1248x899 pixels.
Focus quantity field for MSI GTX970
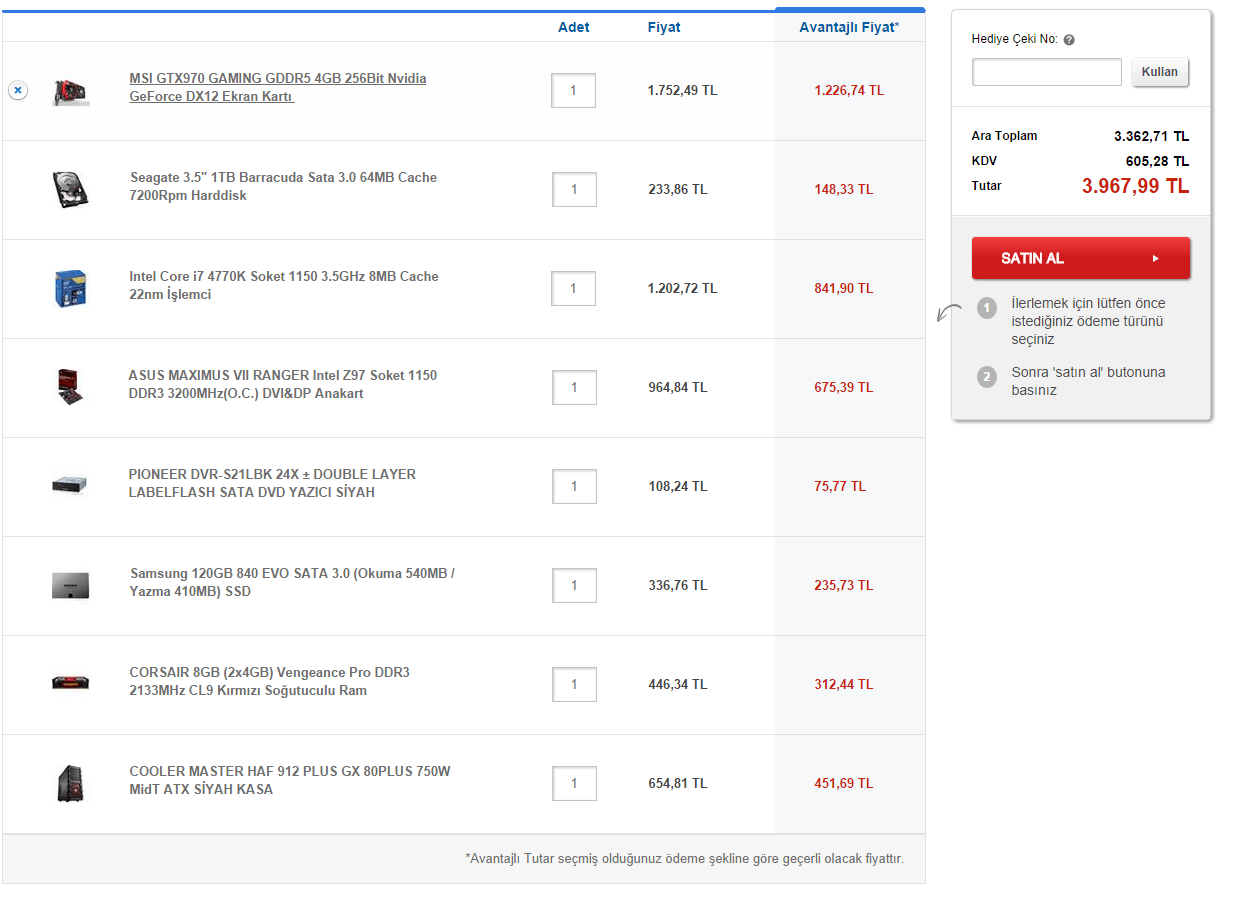(574, 90)
